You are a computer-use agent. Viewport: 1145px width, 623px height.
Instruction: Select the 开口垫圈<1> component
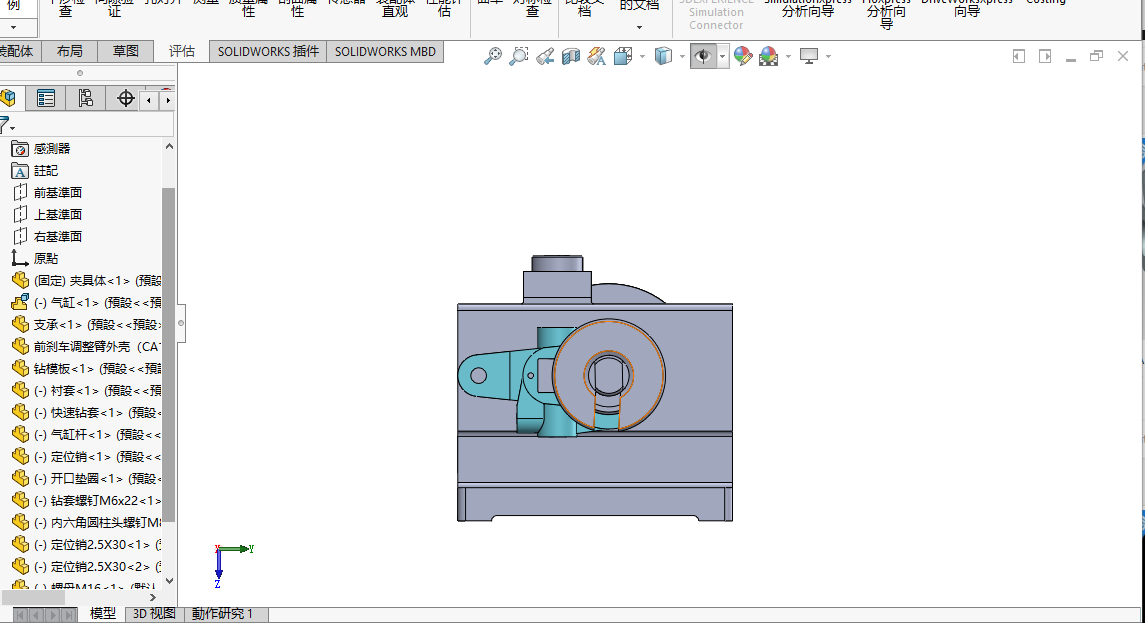point(86,478)
